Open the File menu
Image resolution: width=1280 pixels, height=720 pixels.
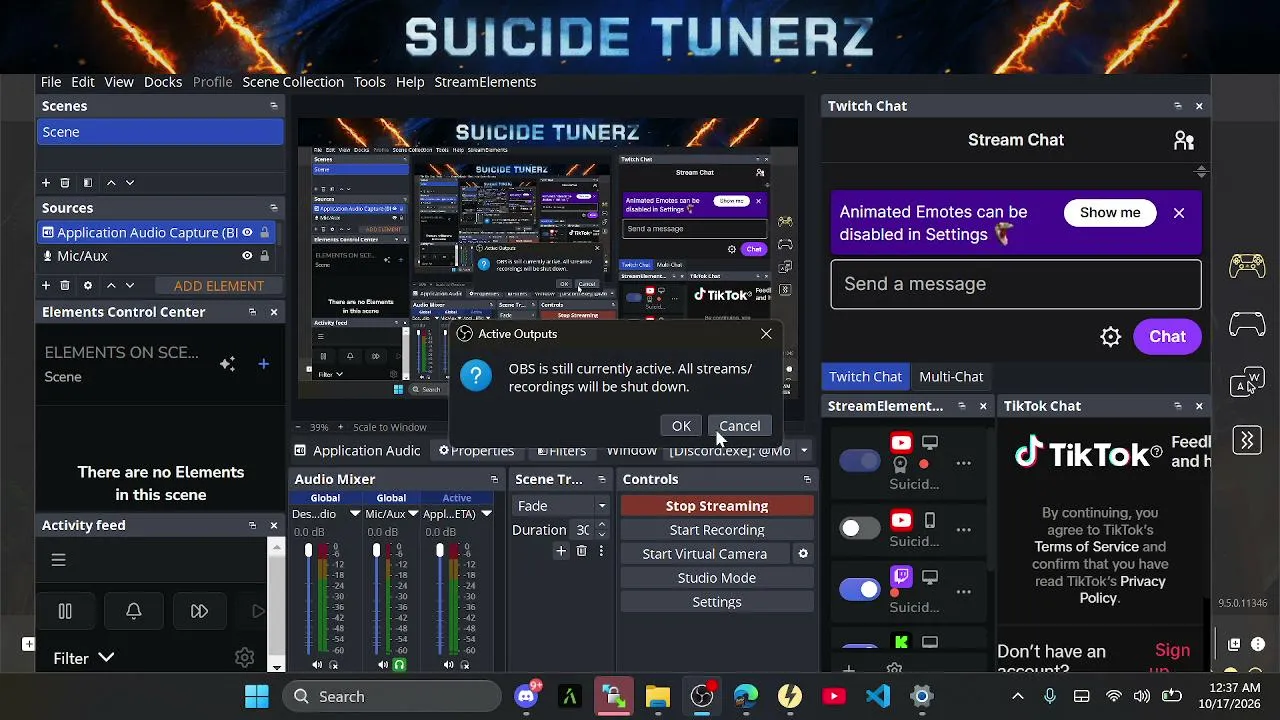tap(51, 82)
